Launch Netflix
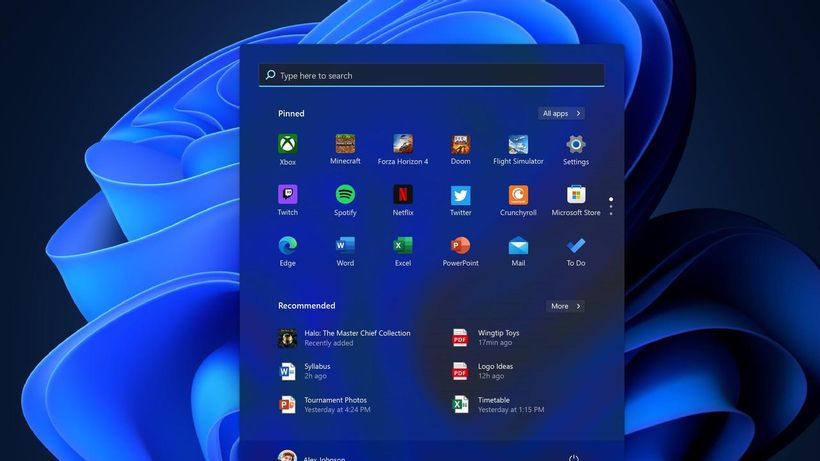820x461 pixels. 403,200
